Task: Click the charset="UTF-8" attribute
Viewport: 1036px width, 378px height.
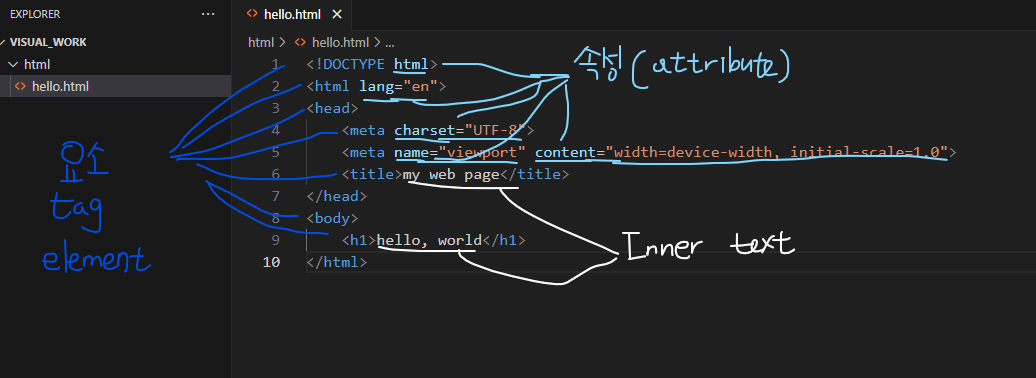Action: click(460, 130)
